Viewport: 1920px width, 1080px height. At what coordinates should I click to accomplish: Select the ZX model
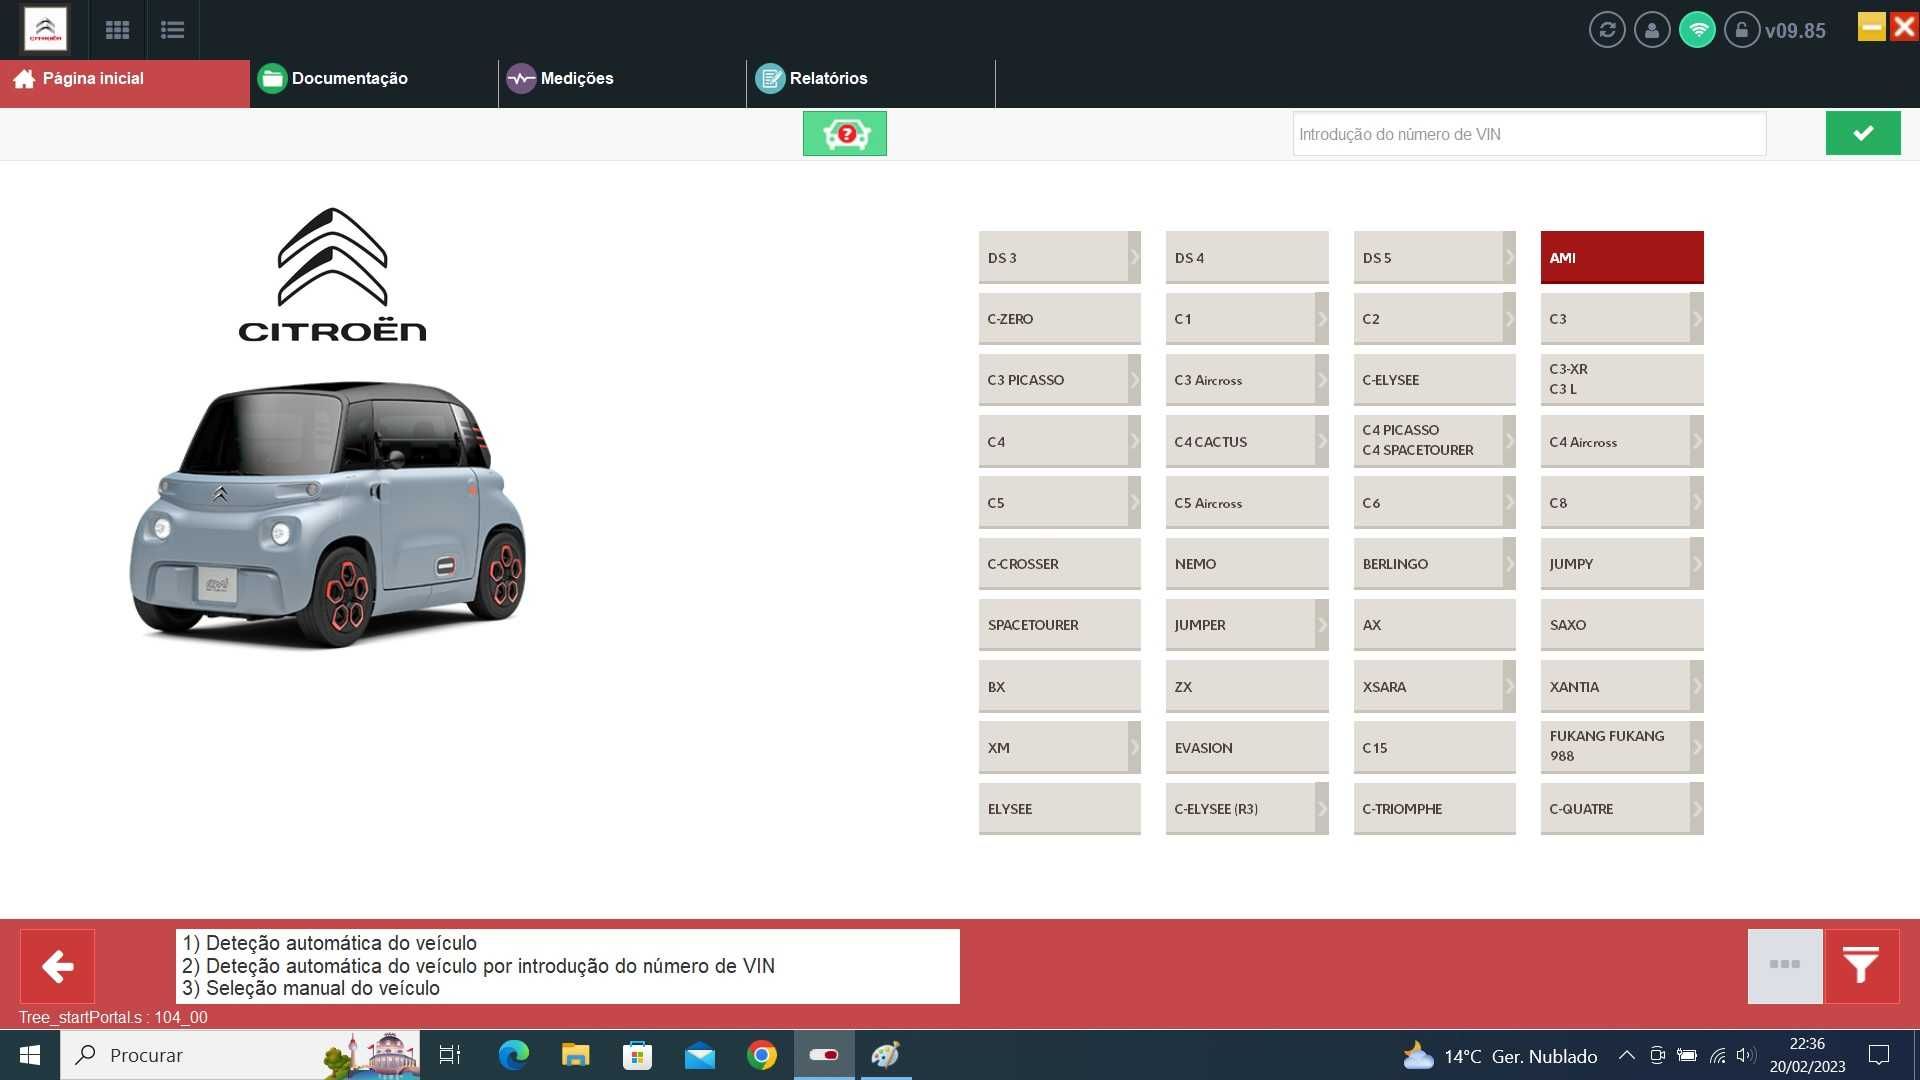click(x=1247, y=686)
